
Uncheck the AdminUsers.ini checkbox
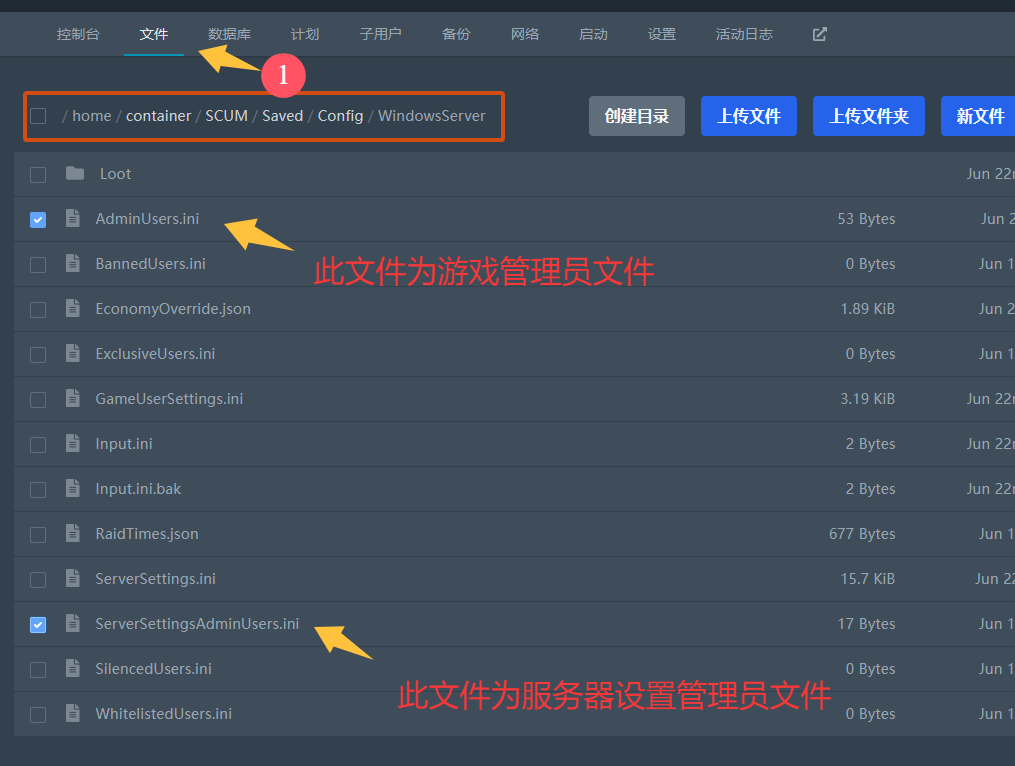[x=38, y=219]
